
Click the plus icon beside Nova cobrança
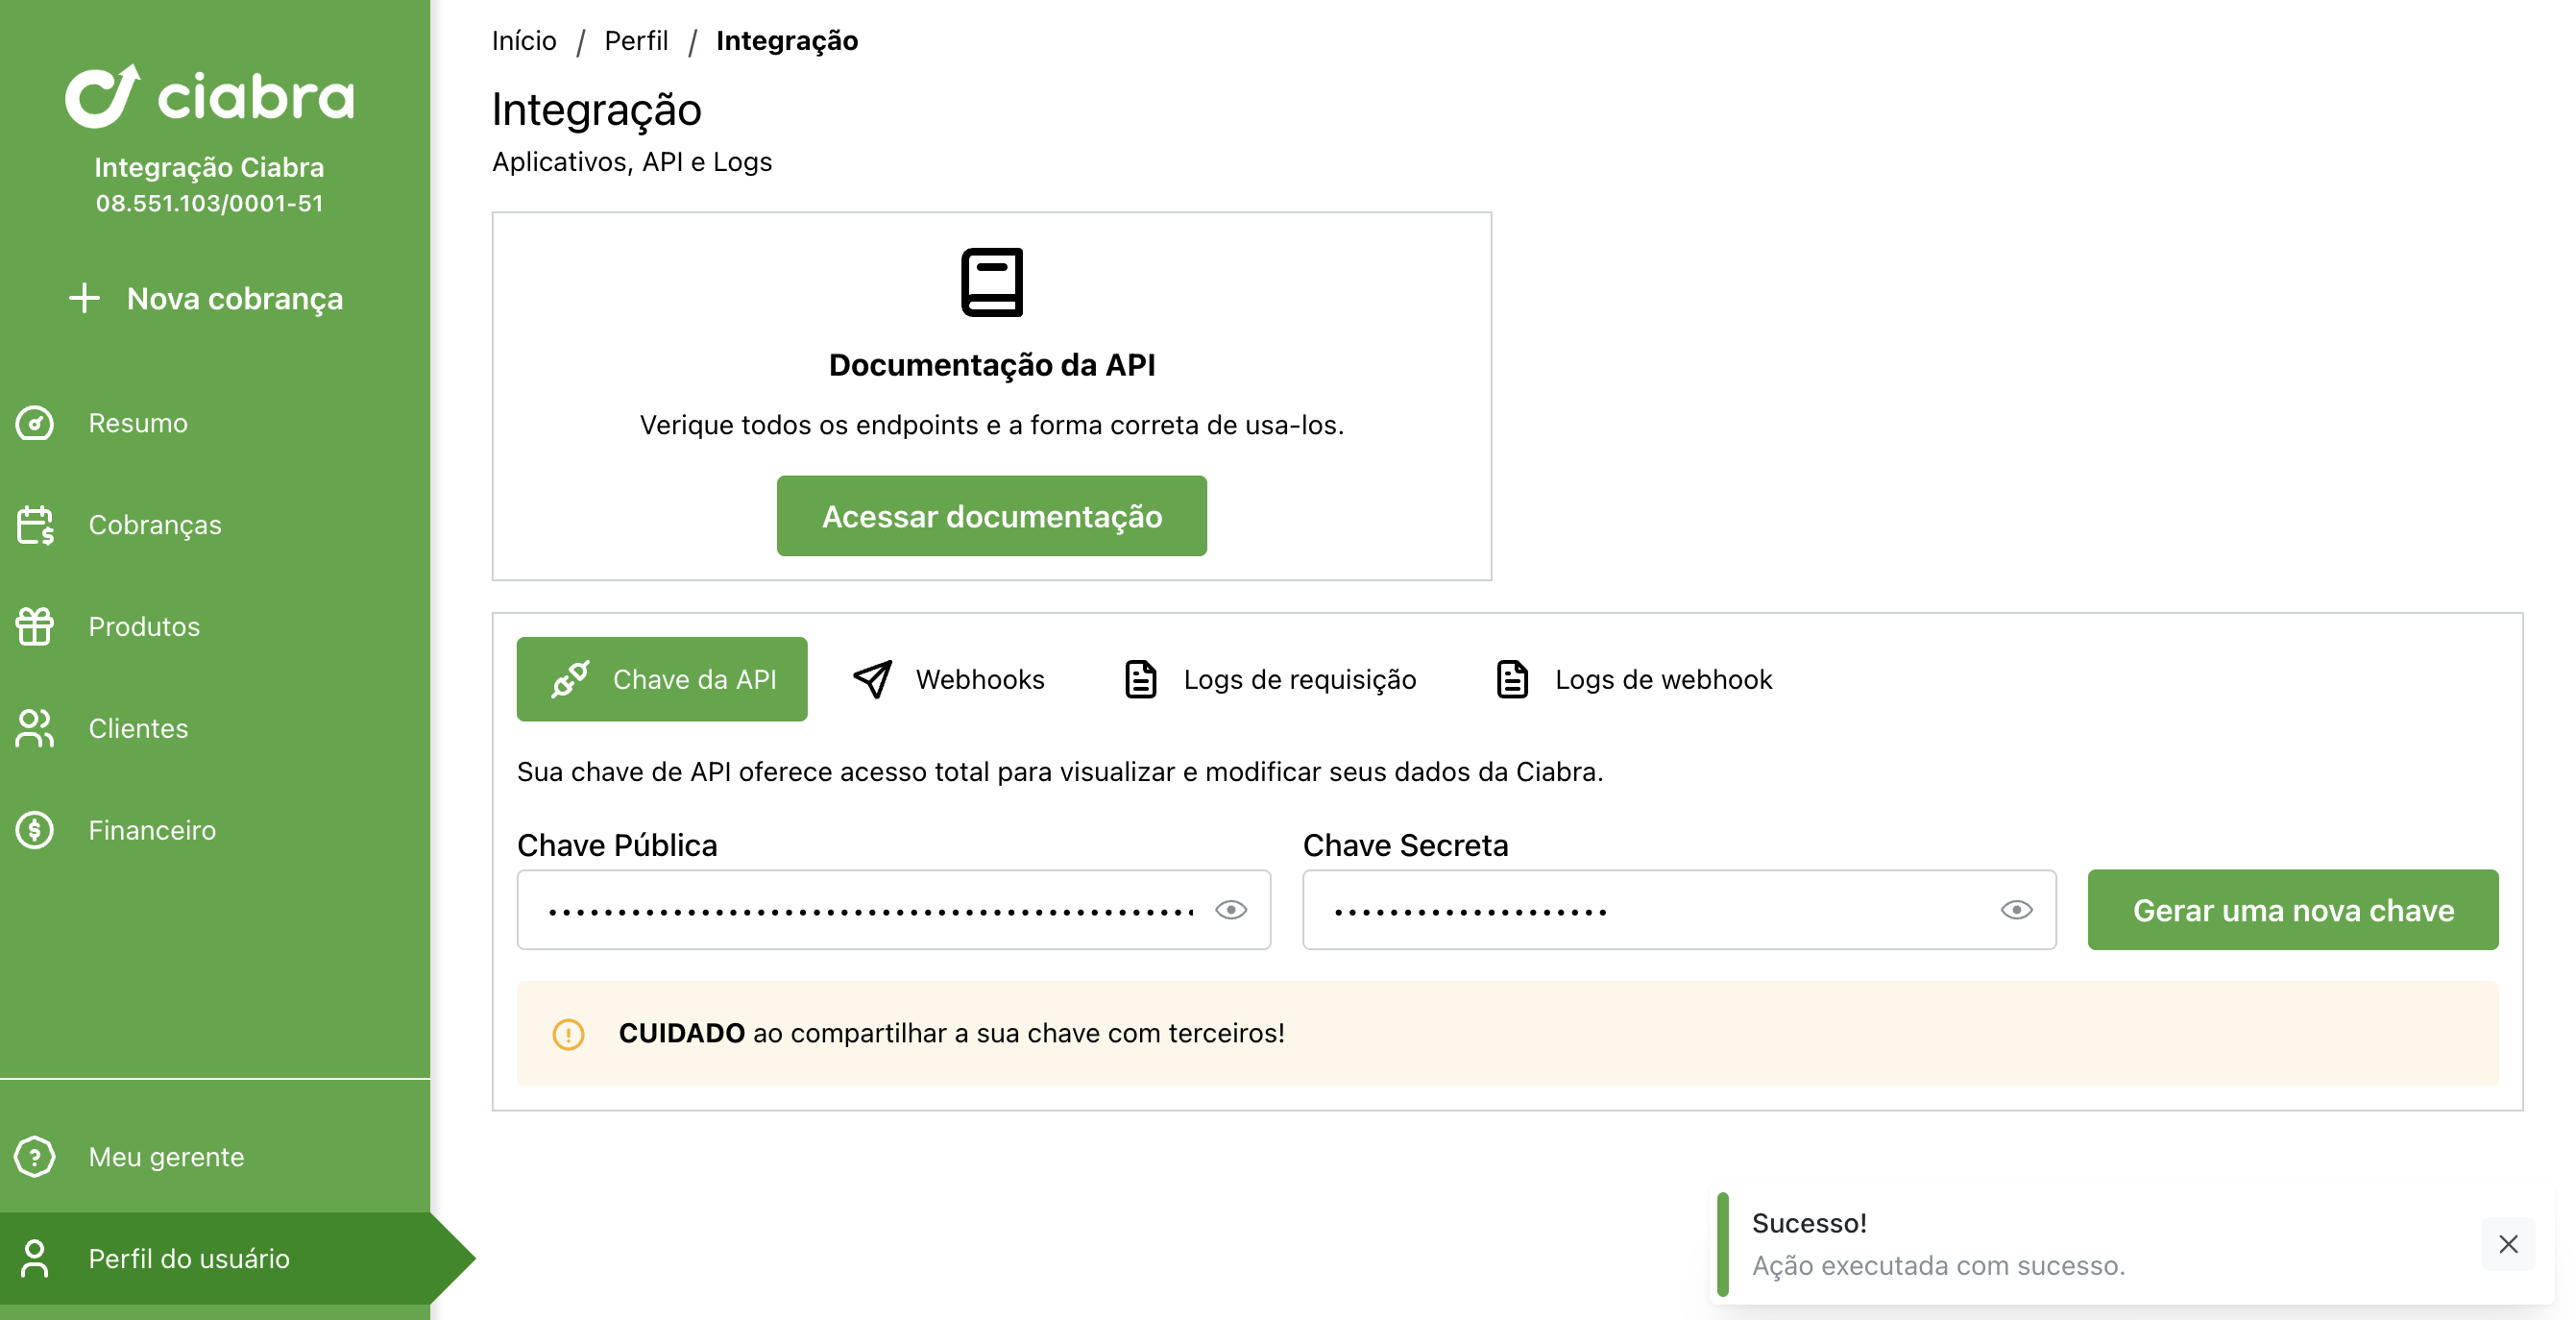[85, 298]
